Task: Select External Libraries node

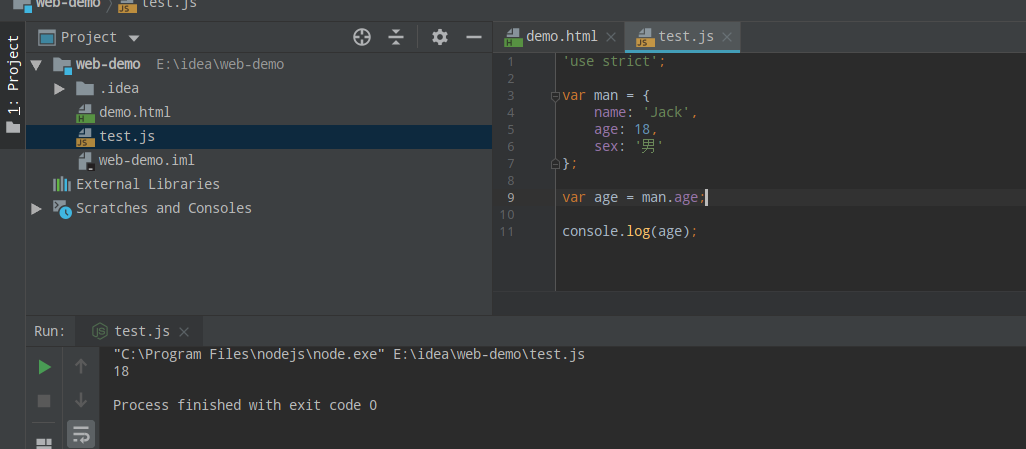Action: point(148,185)
